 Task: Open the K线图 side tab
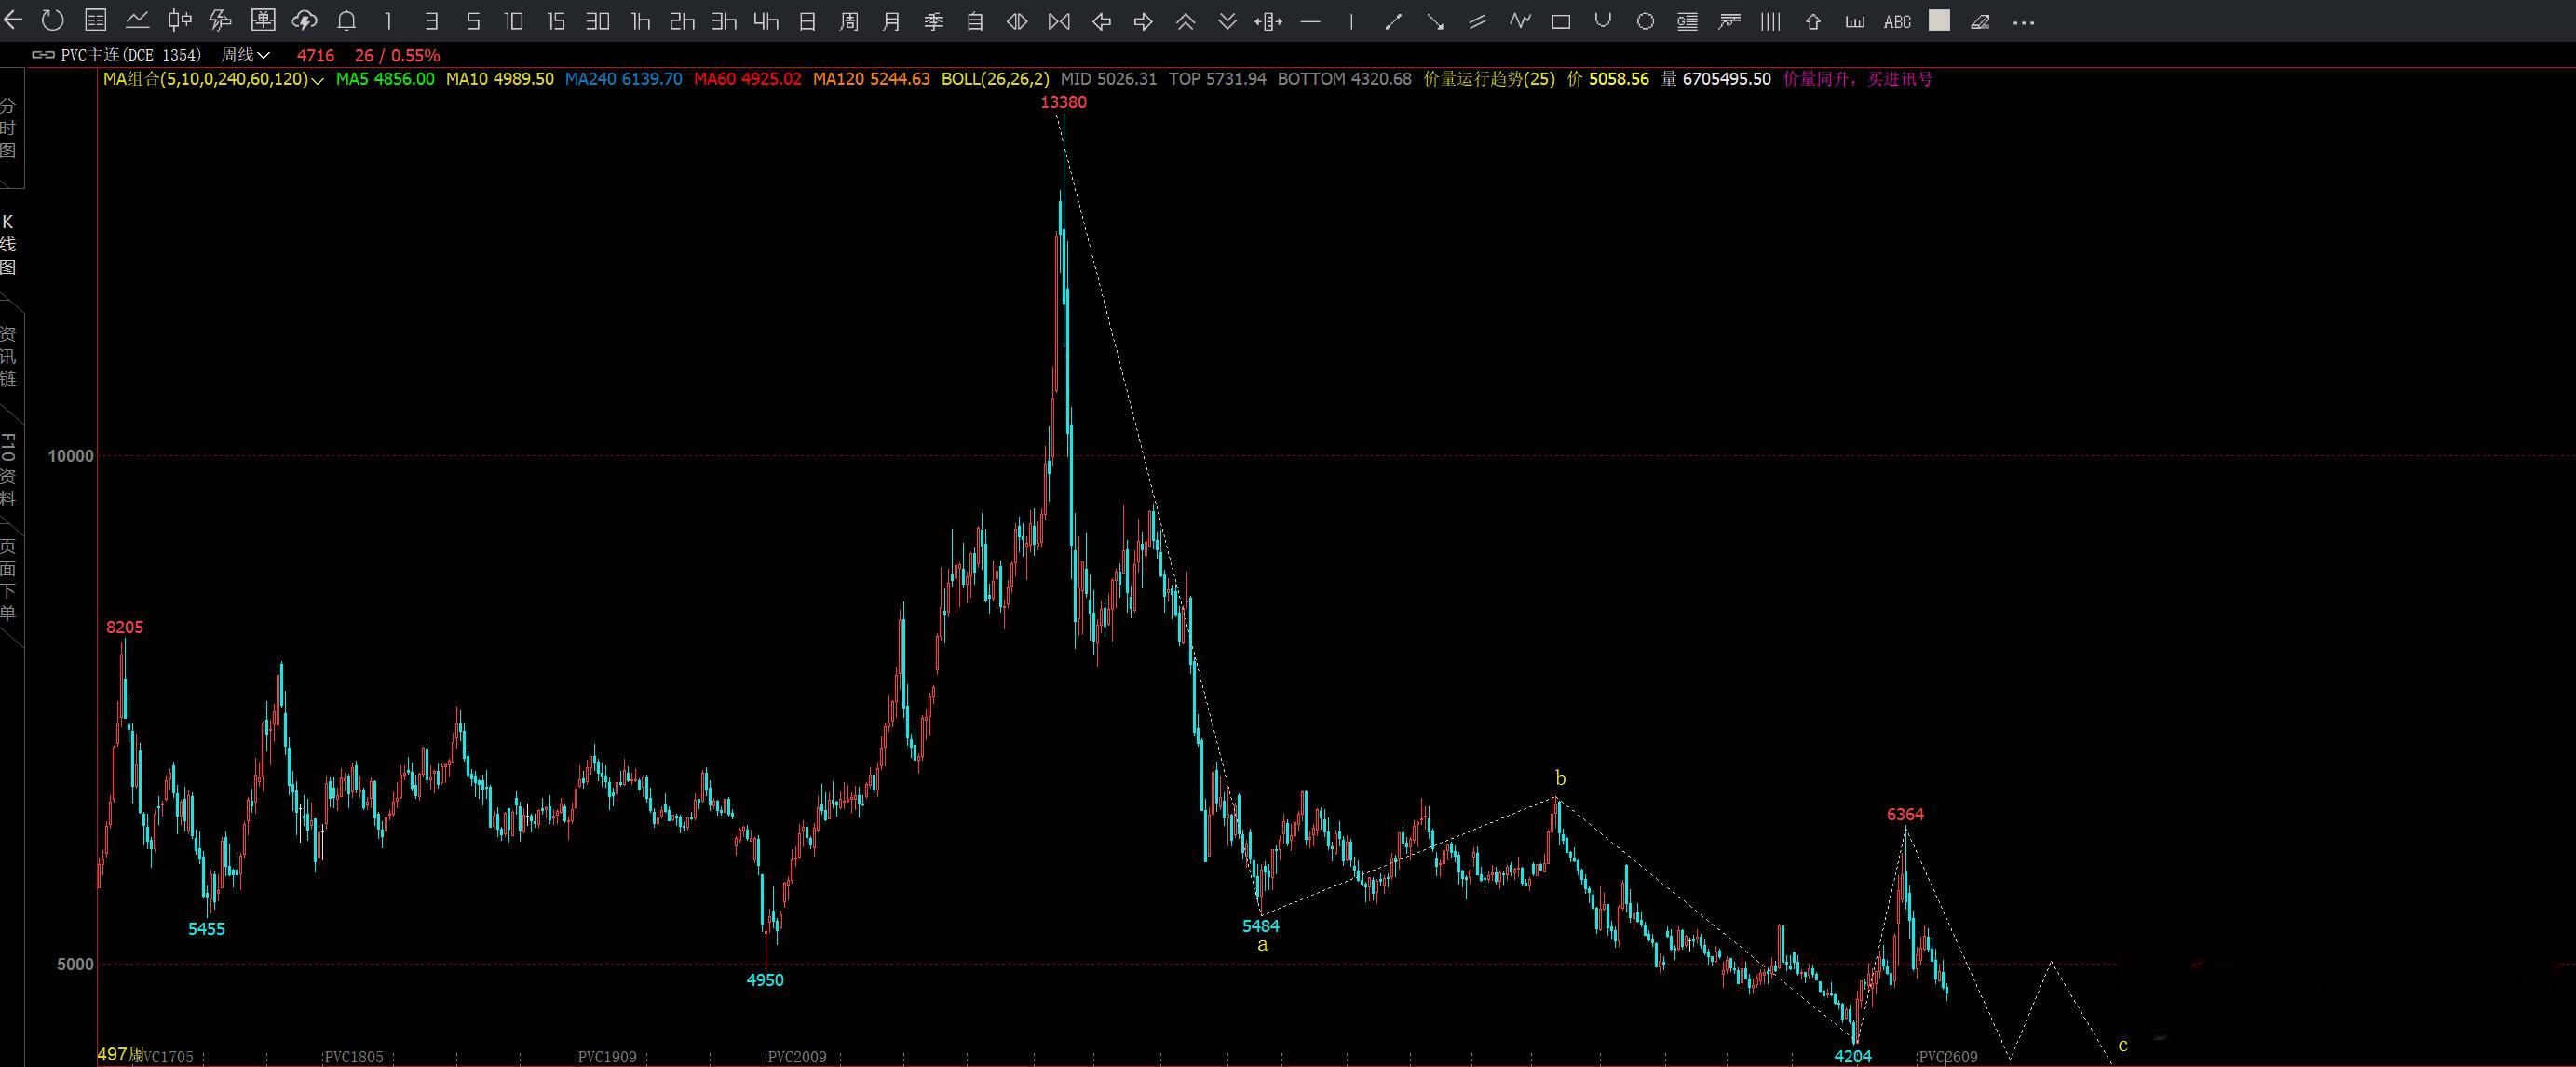pos(9,244)
